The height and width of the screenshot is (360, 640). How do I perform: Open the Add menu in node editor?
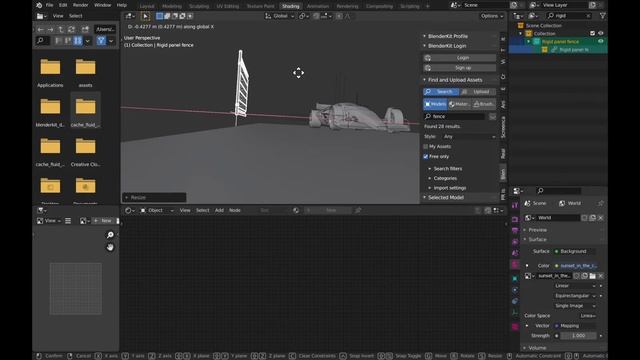[219, 210]
